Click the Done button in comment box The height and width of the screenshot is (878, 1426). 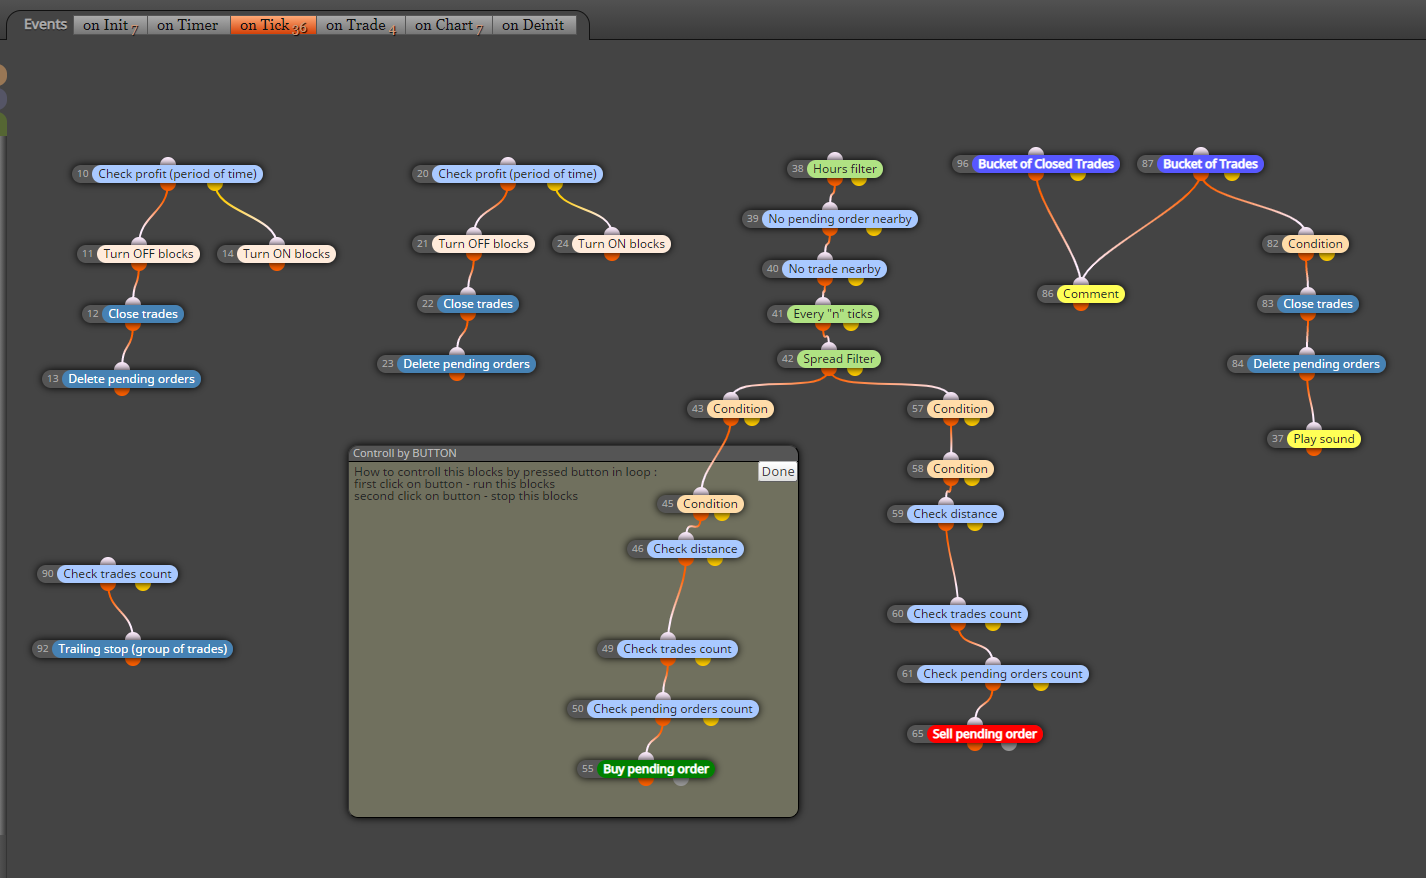click(x=778, y=471)
